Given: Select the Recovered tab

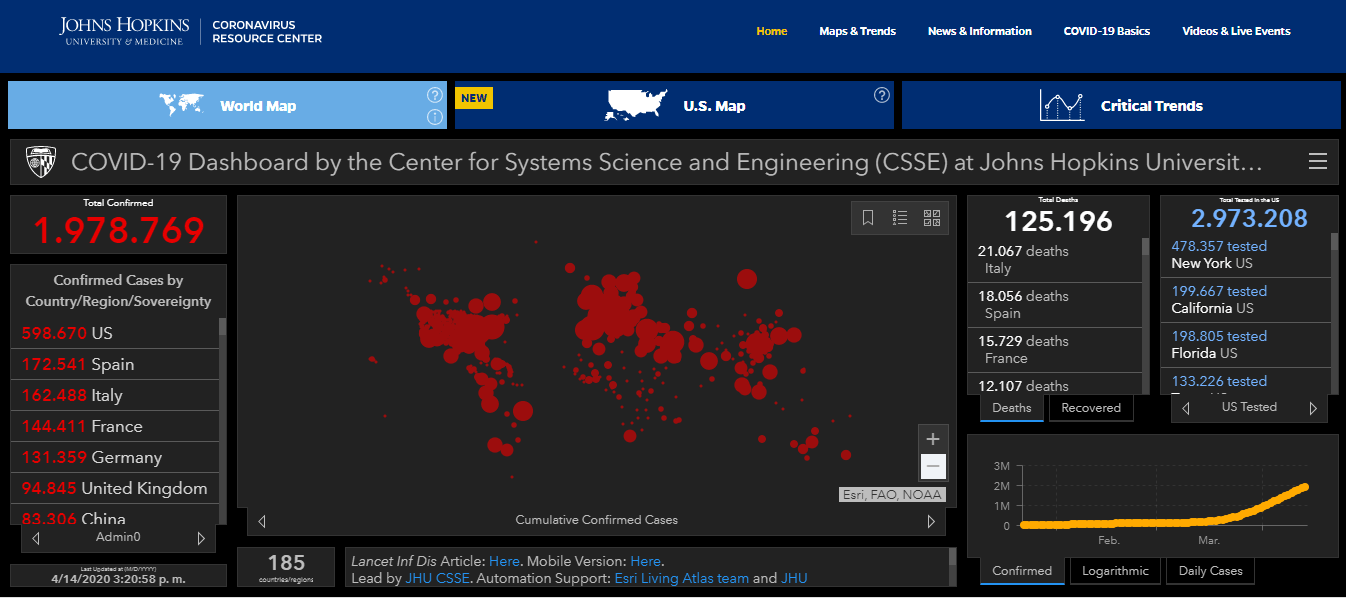Looking at the screenshot, I should (1091, 408).
